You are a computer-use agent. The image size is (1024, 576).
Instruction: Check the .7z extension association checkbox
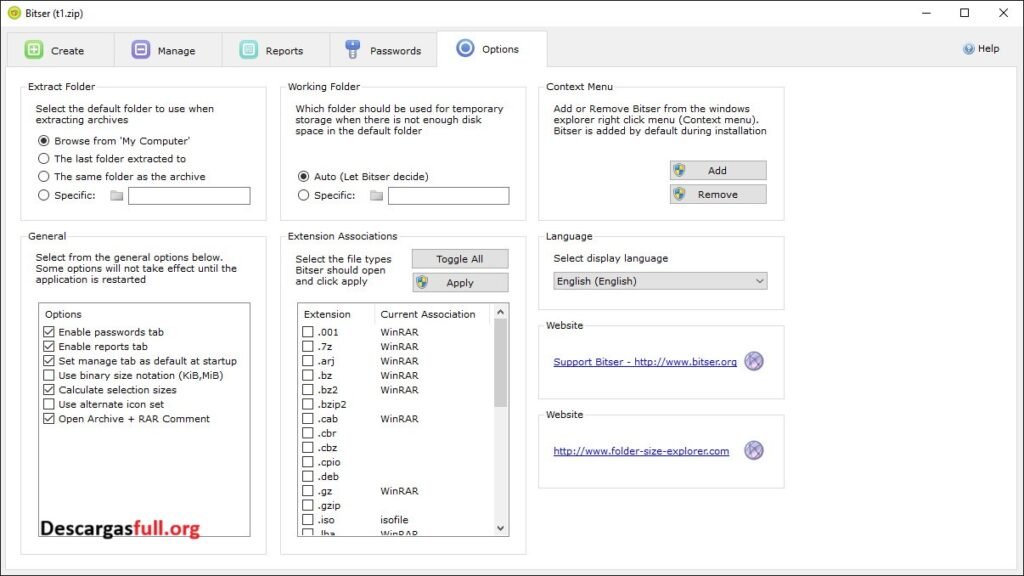306,346
